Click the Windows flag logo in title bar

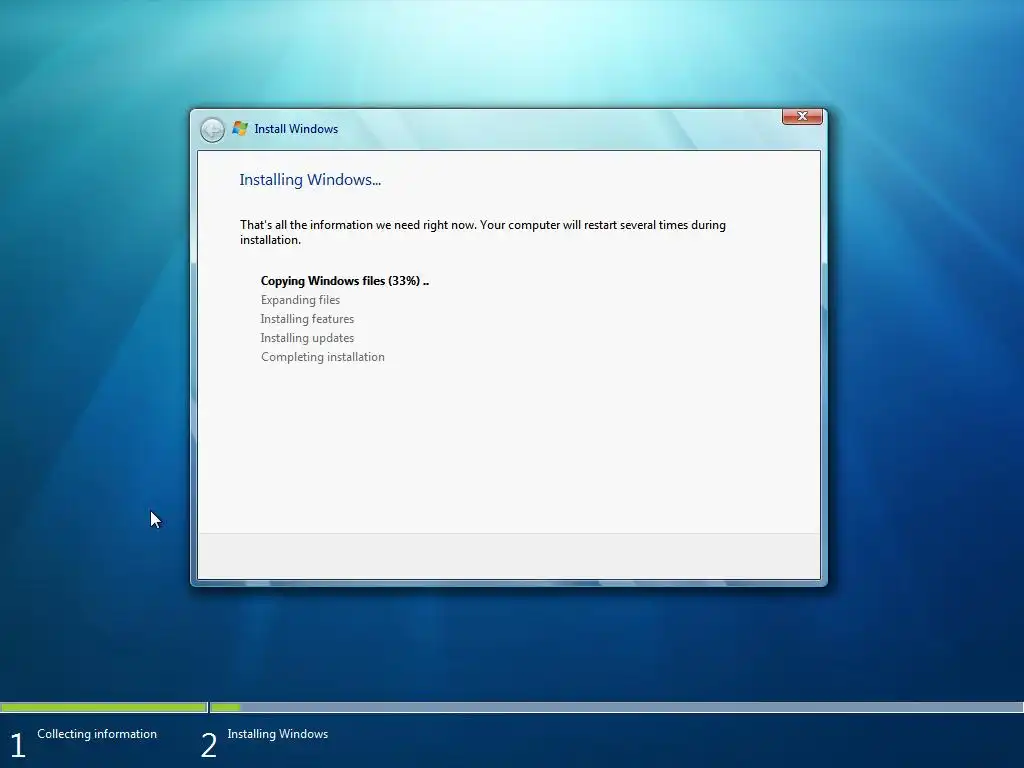(x=240, y=129)
